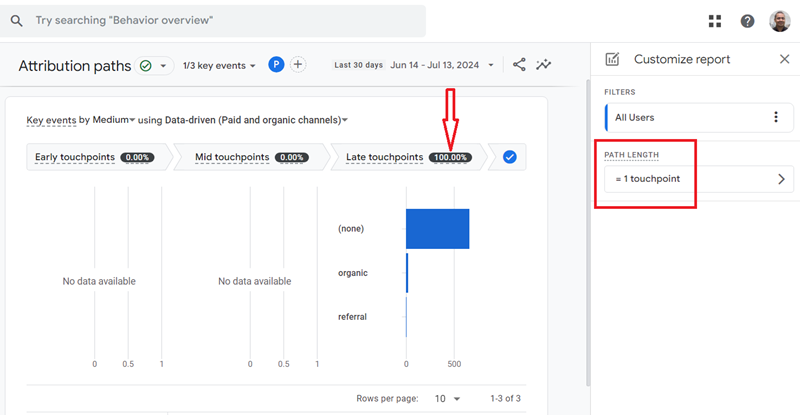The height and width of the screenshot is (415, 800).
Task: Click the "(none)" medium label
Action: (x=351, y=229)
